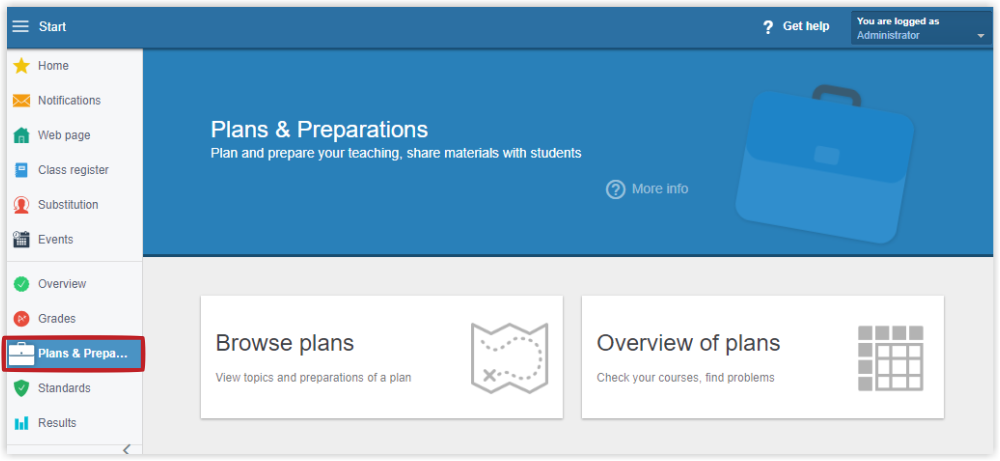Open the Start menu label
Screen dimensions: 1000x461
[x=52, y=27]
